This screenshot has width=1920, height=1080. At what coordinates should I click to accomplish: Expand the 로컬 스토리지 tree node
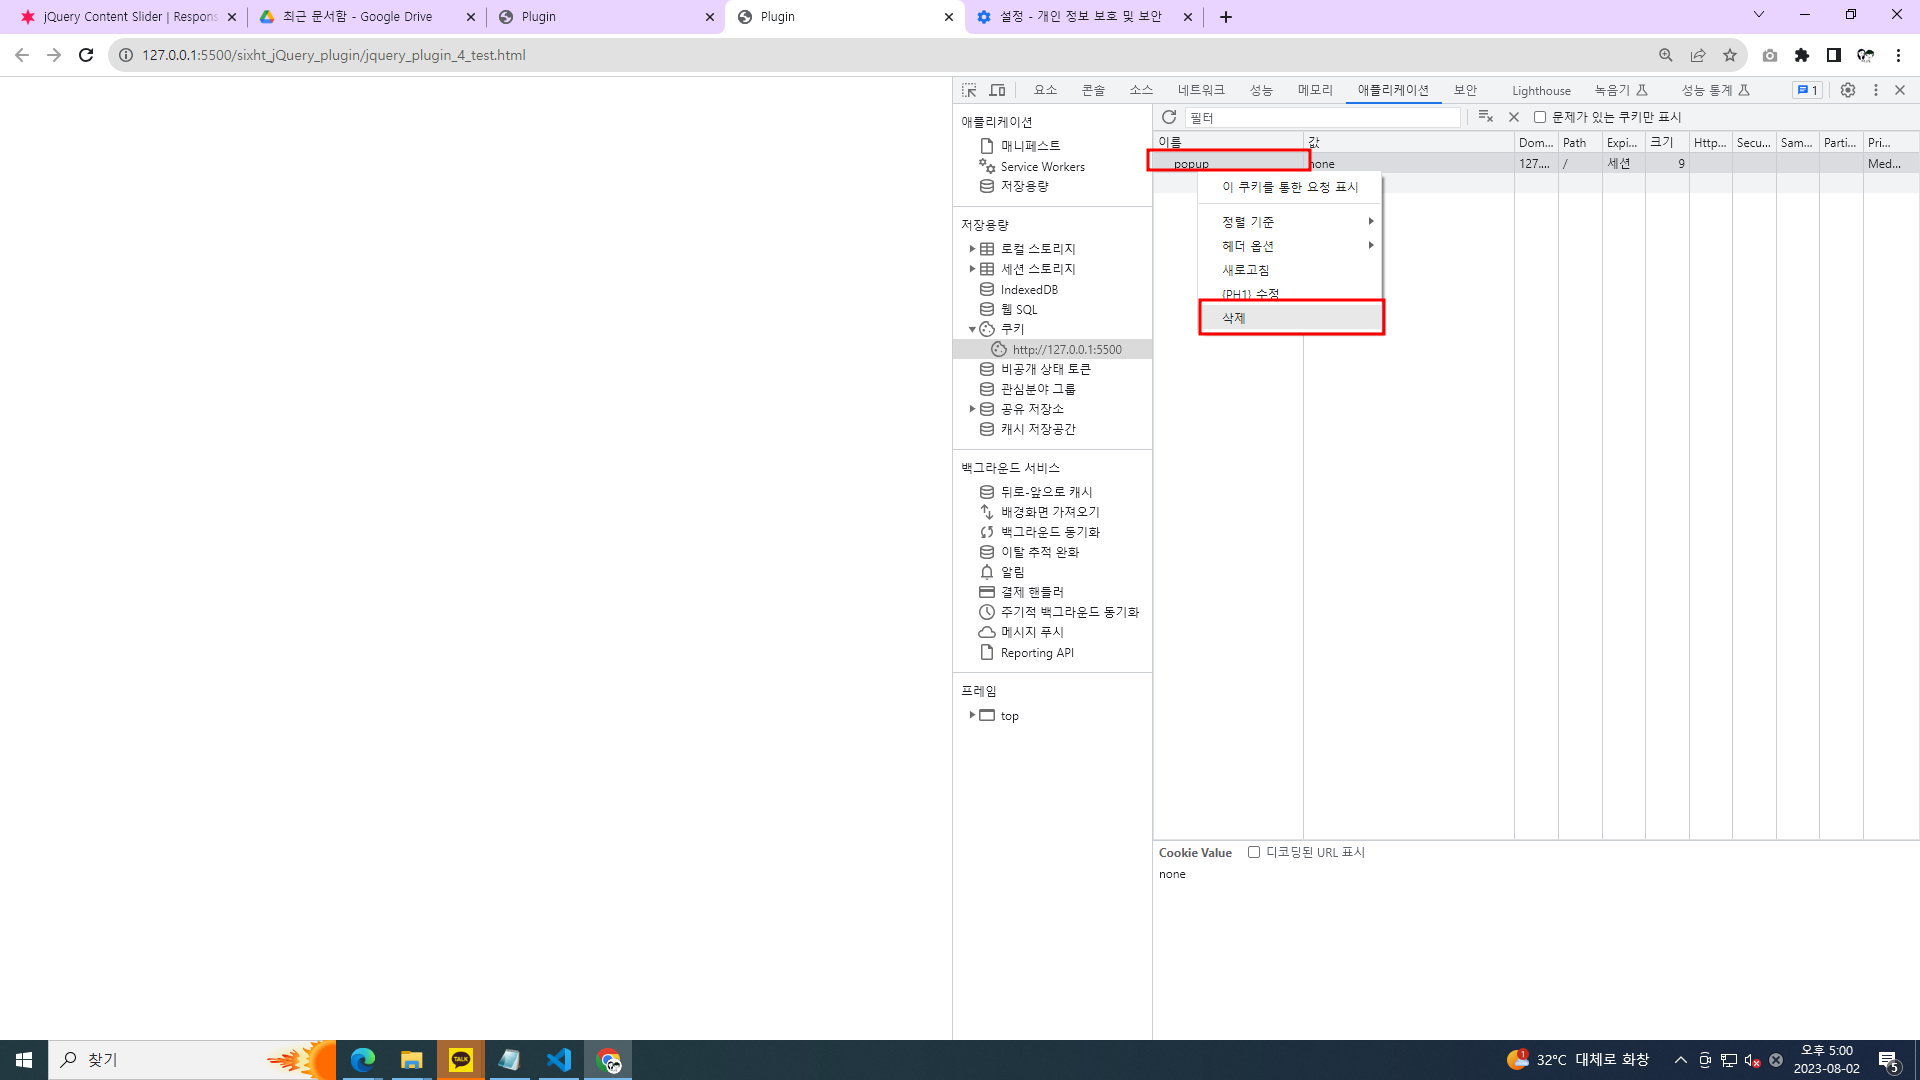pyautogui.click(x=972, y=249)
